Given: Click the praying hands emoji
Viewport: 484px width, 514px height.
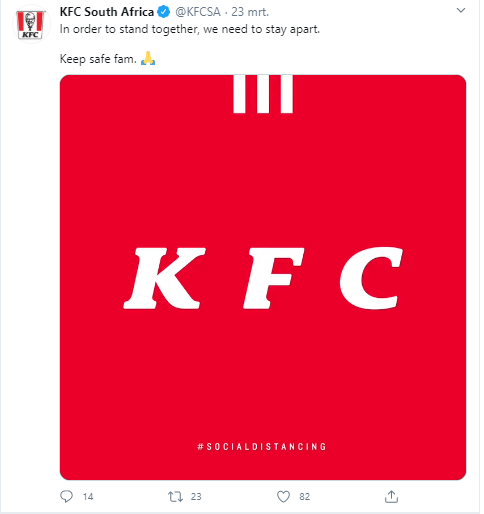Looking at the screenshot, I should click(148, 58).
